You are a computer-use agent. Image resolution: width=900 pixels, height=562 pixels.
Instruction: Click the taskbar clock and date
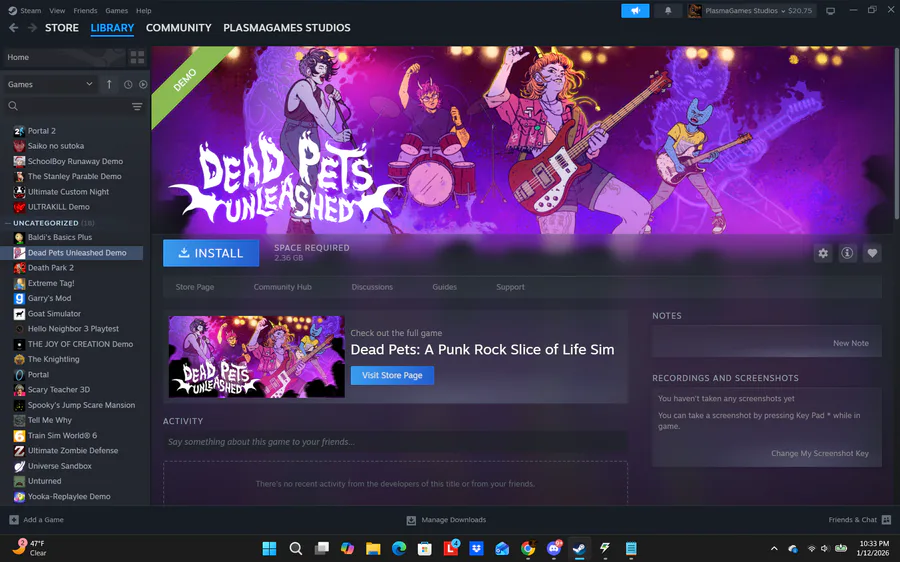point(874,548)
